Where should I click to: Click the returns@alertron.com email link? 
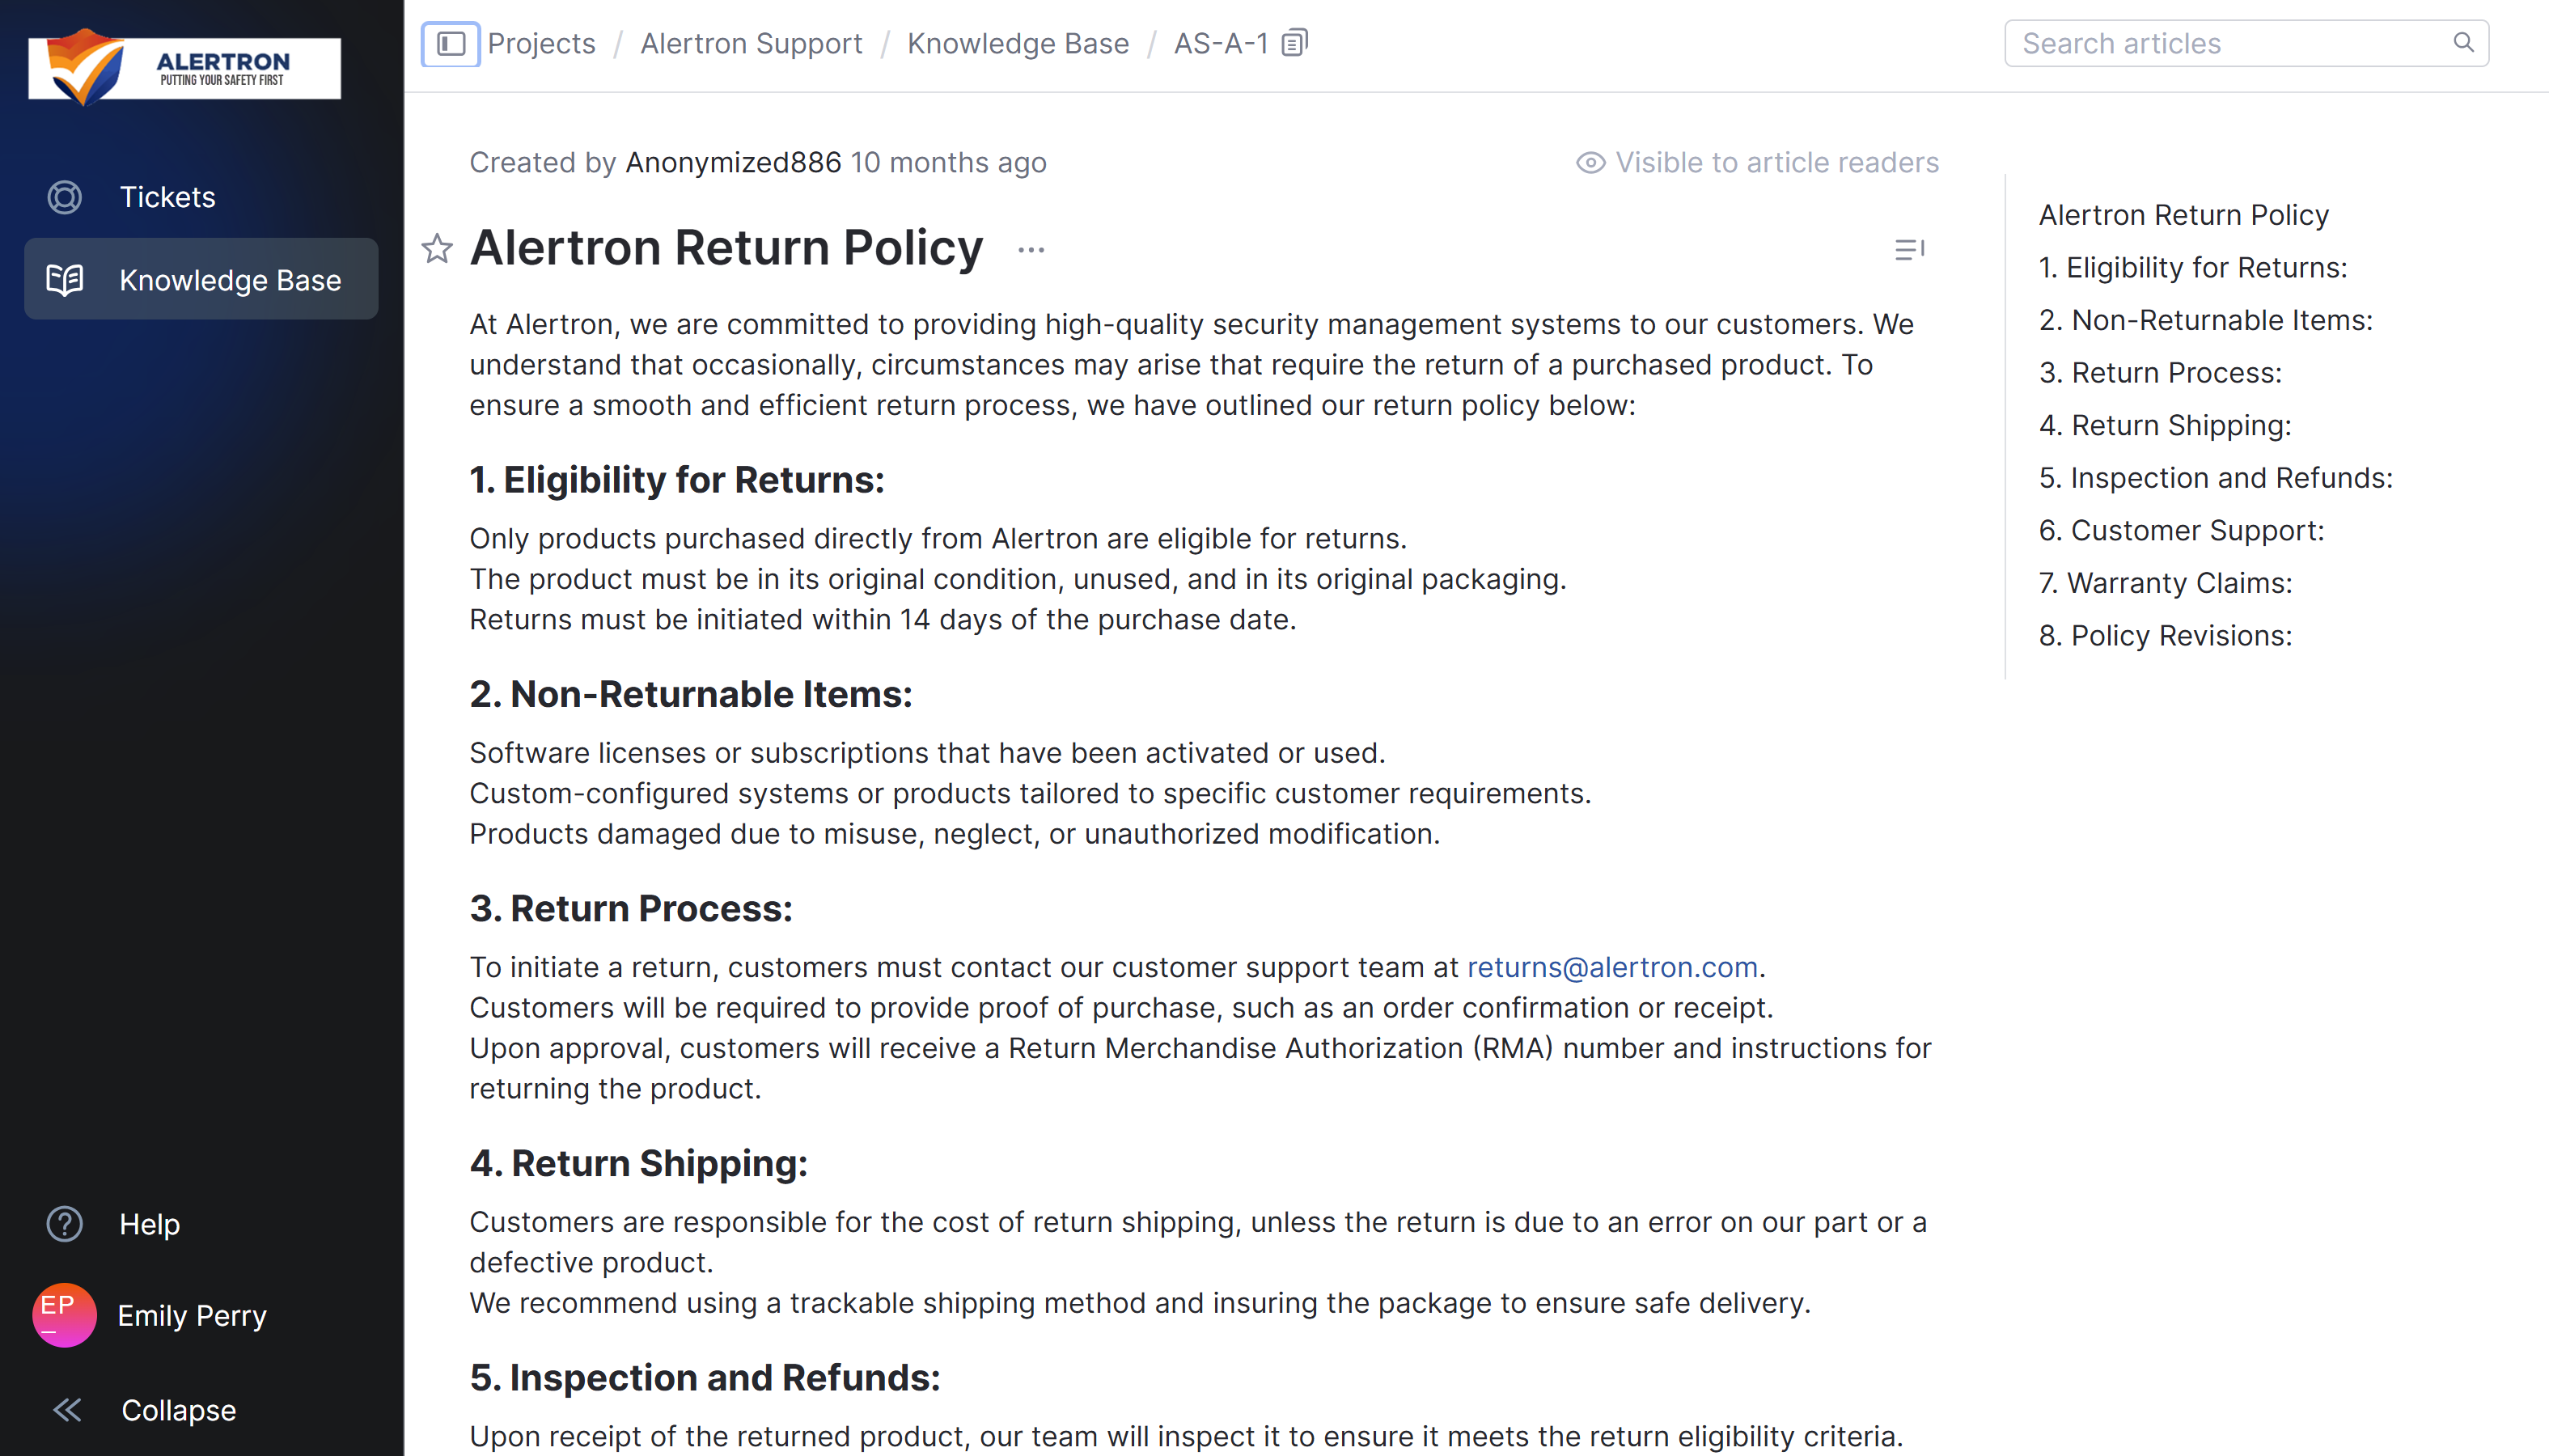(1611, 967)
